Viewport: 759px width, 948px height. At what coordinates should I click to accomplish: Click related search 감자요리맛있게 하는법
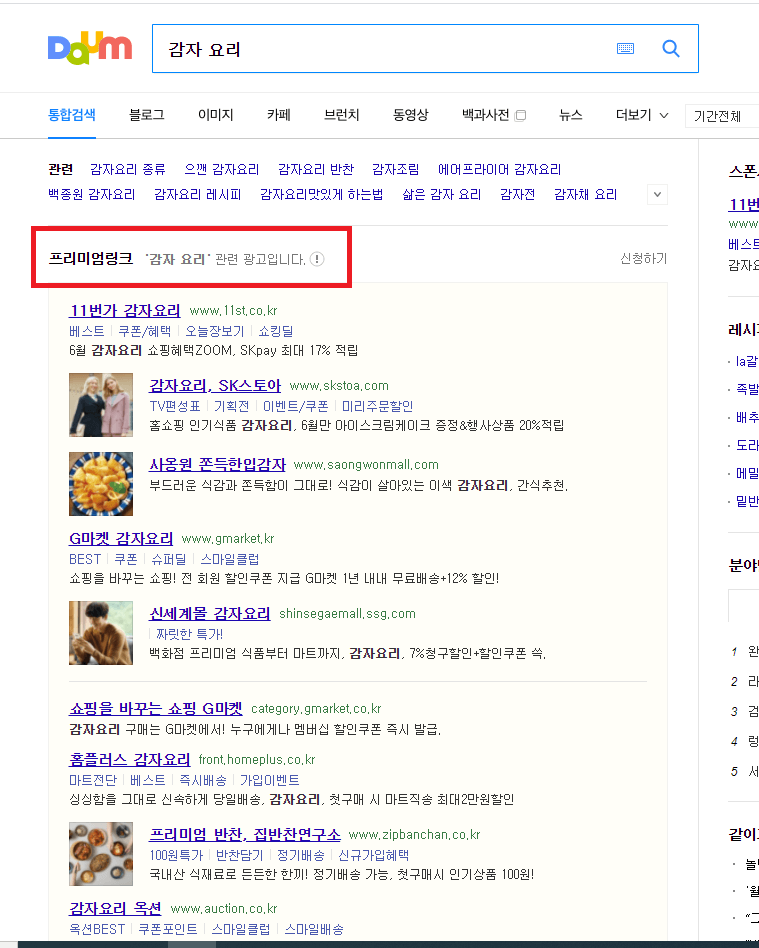click(x=322, y=195)
